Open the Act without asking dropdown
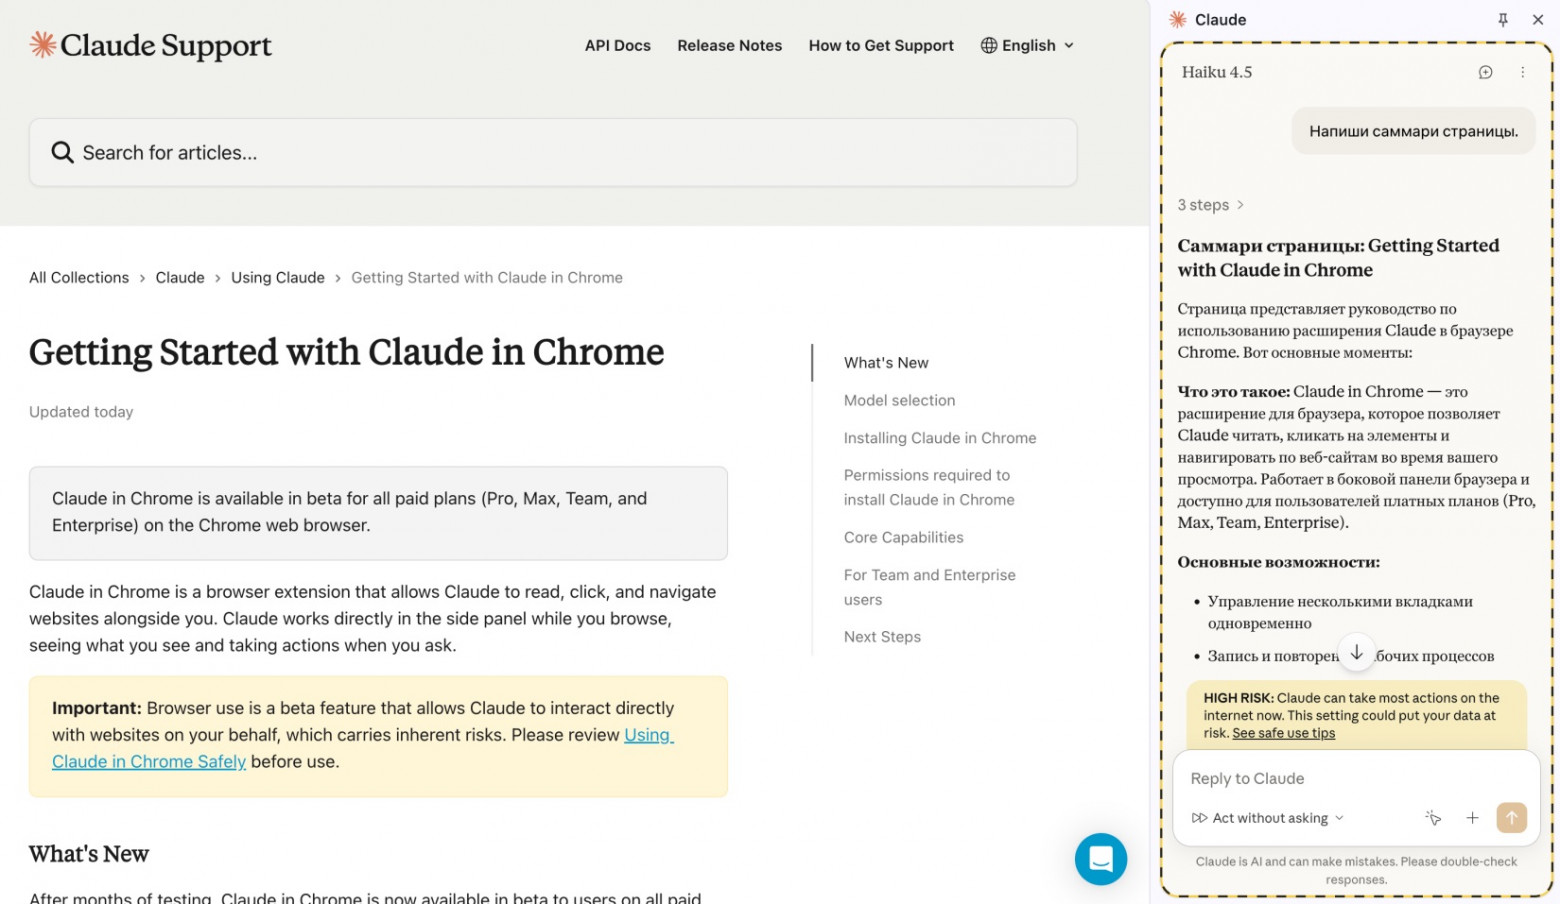Viewport: 1560px width, 904px height. tap(1265, 818)
